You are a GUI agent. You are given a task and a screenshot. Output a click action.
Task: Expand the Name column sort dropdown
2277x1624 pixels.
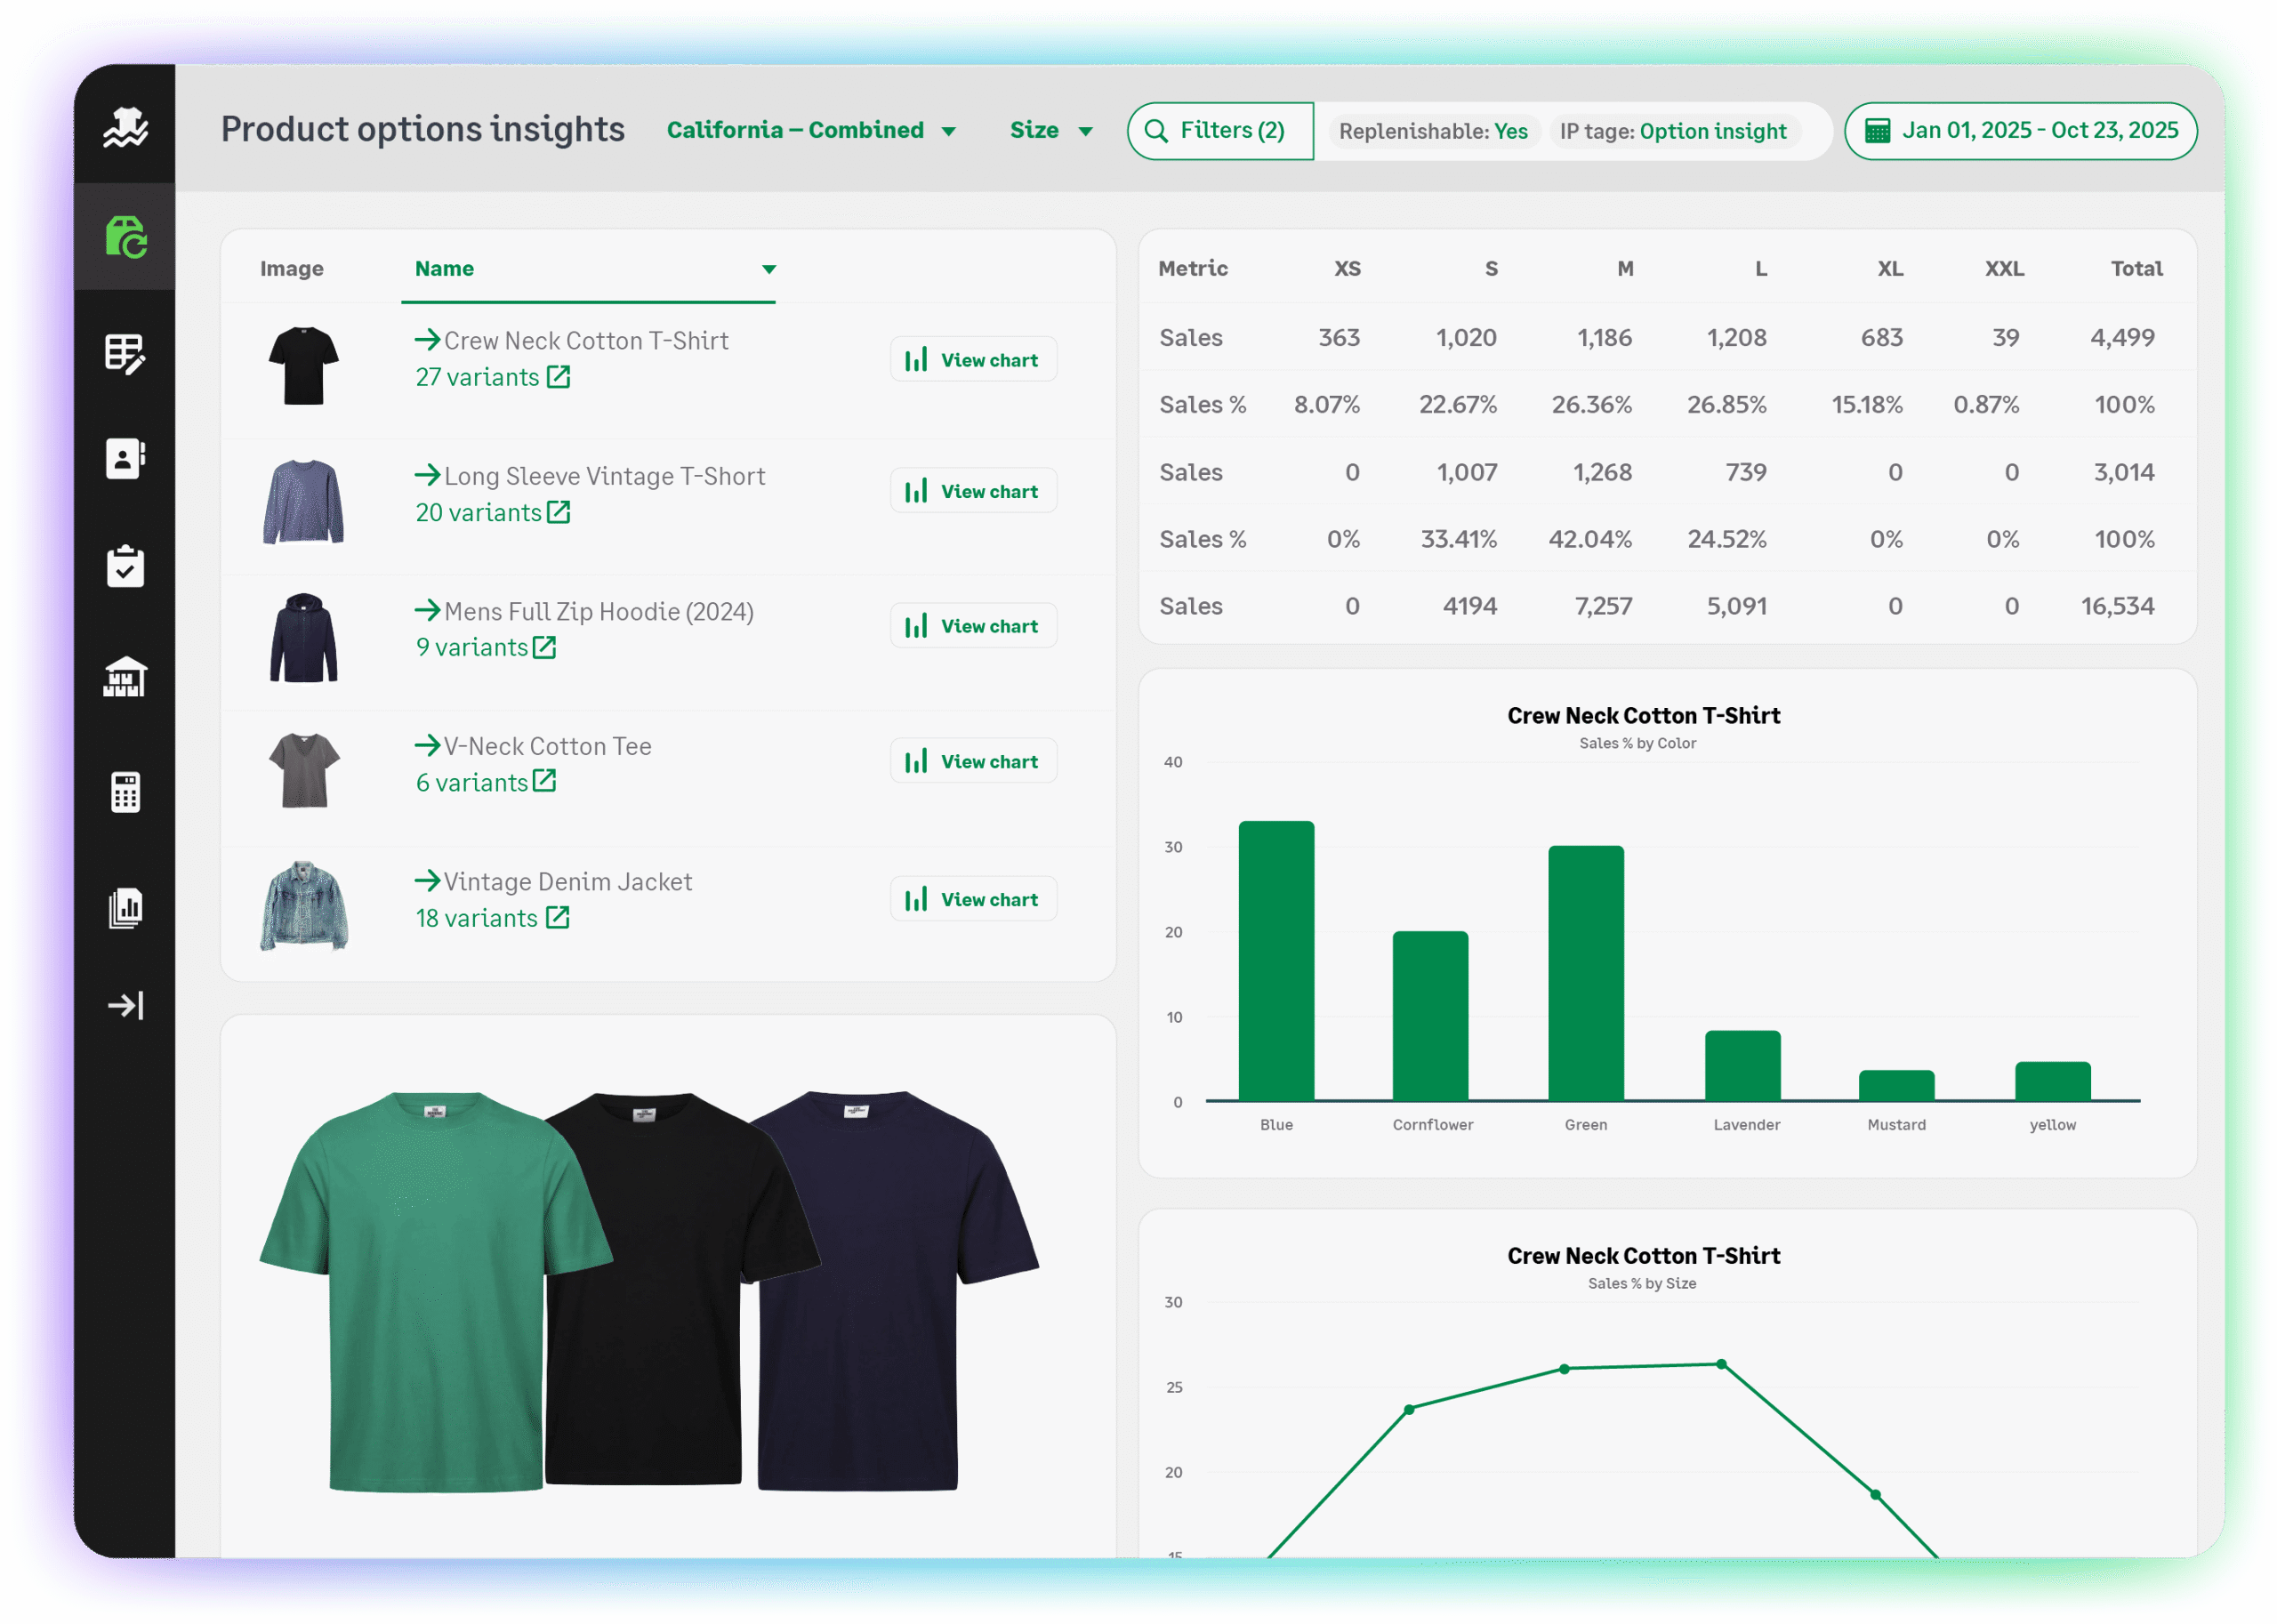[769, 269]
